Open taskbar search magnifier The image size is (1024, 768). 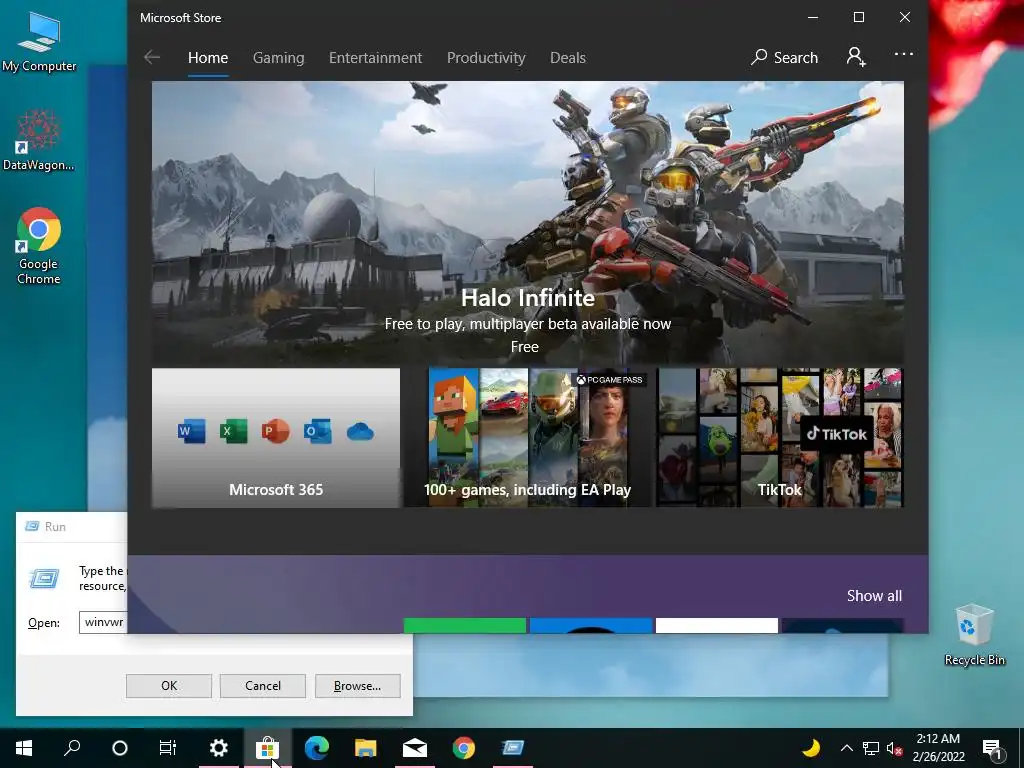pos(72,748)
